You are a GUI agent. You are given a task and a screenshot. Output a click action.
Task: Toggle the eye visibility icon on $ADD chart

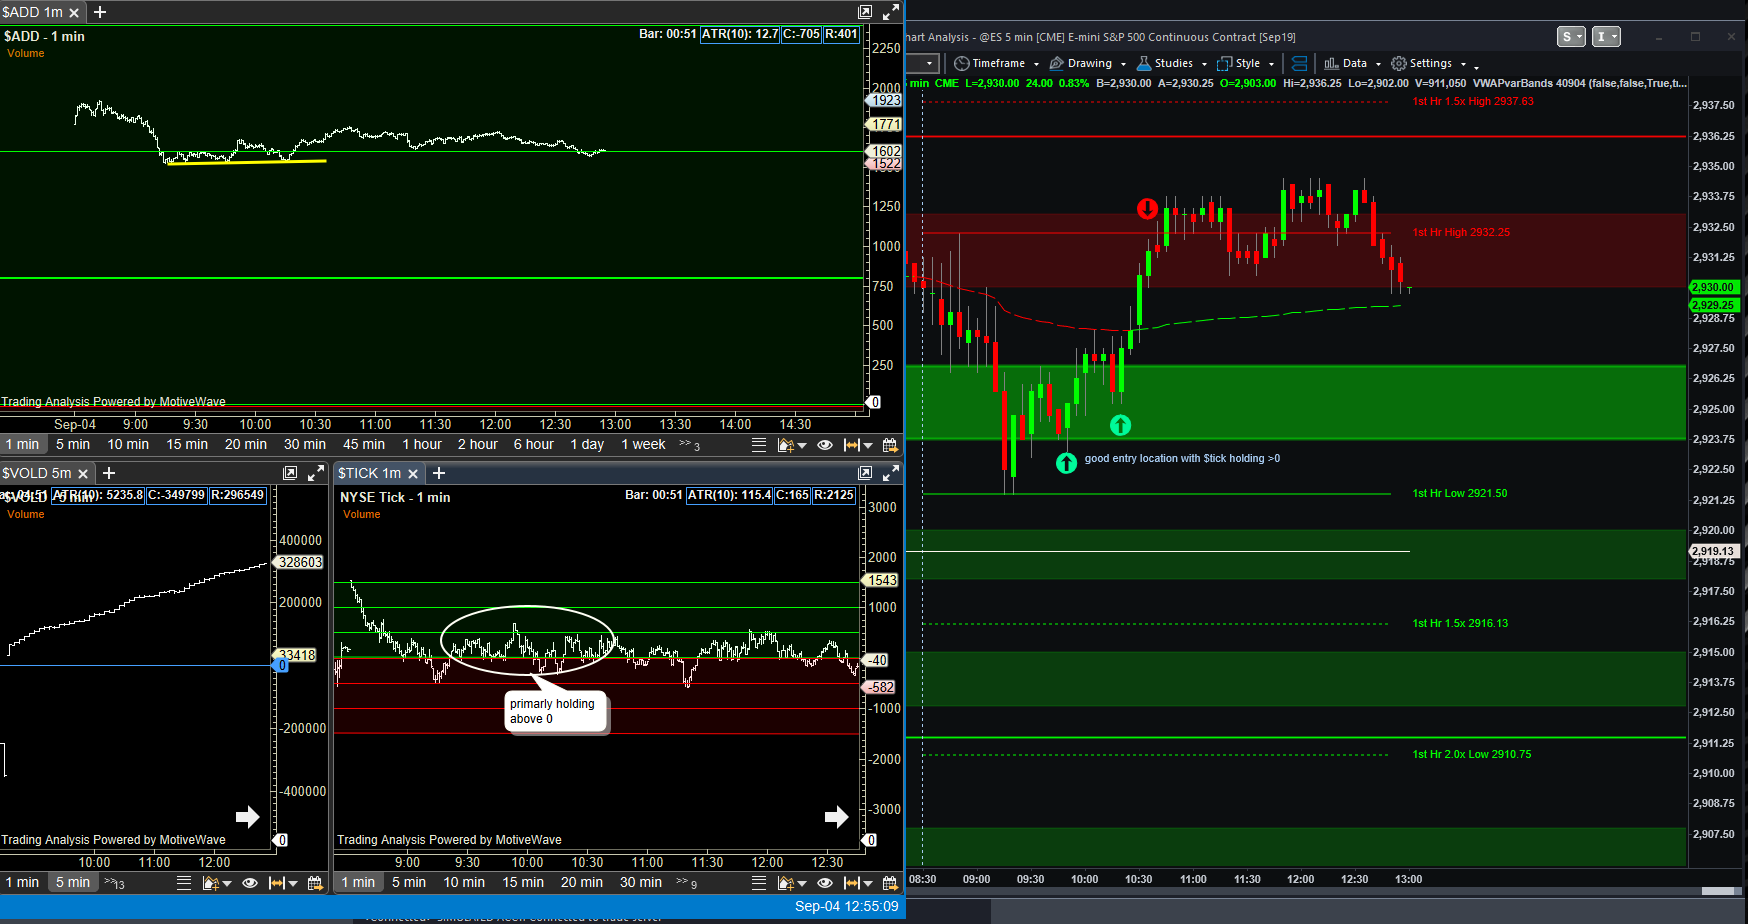tap(825, 445)
